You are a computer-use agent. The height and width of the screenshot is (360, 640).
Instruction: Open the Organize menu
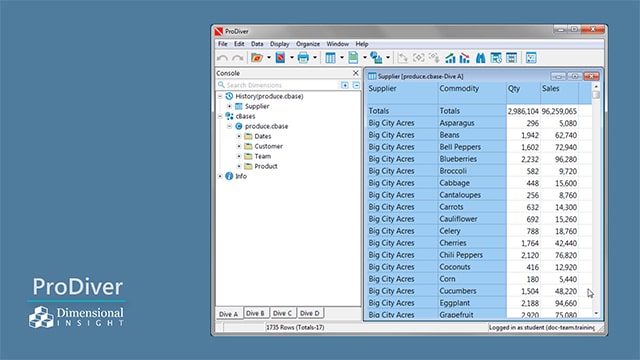point(308,44)
